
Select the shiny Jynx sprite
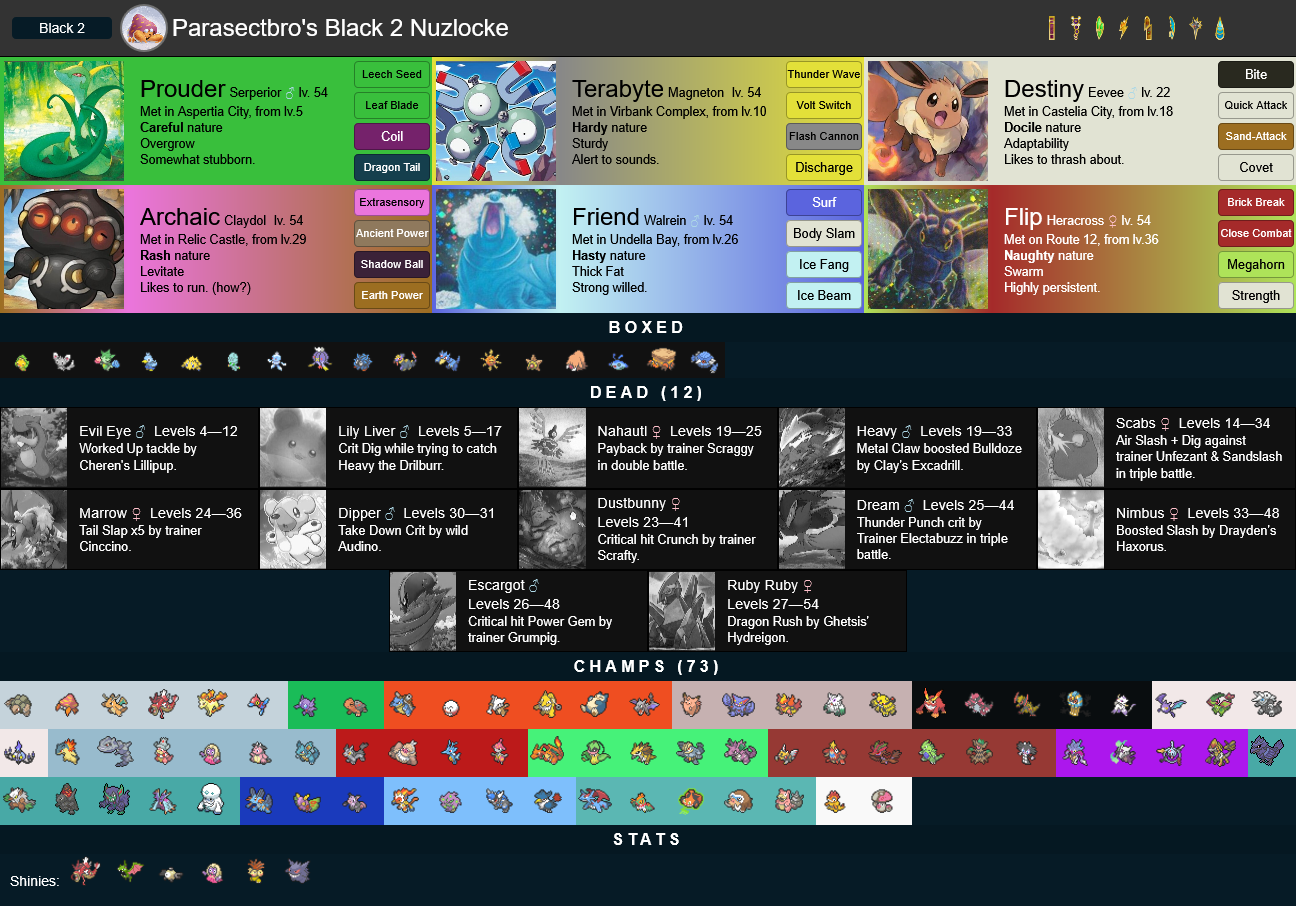(x=212, y=872)
